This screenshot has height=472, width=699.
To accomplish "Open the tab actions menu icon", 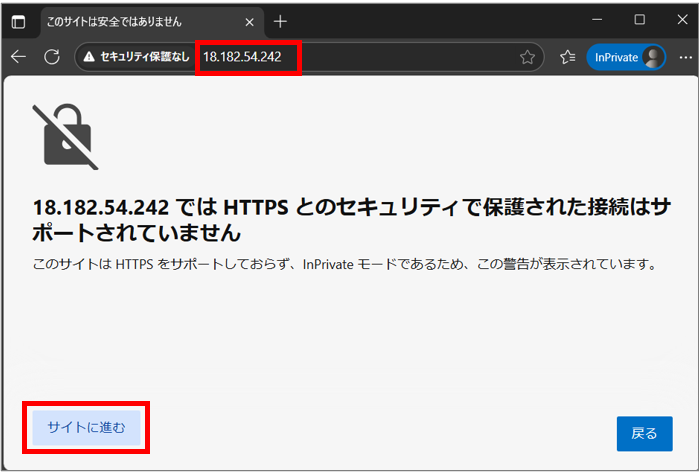I will (18, 21).
